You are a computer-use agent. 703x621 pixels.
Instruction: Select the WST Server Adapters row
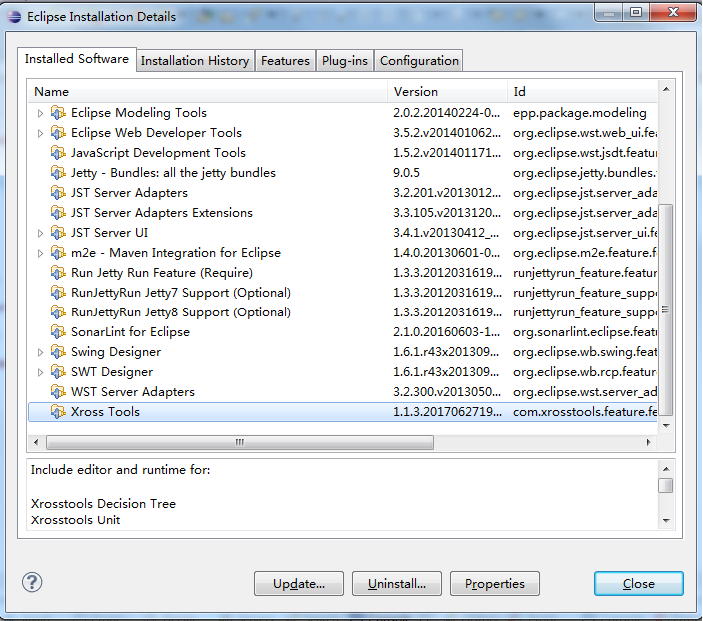343,392
